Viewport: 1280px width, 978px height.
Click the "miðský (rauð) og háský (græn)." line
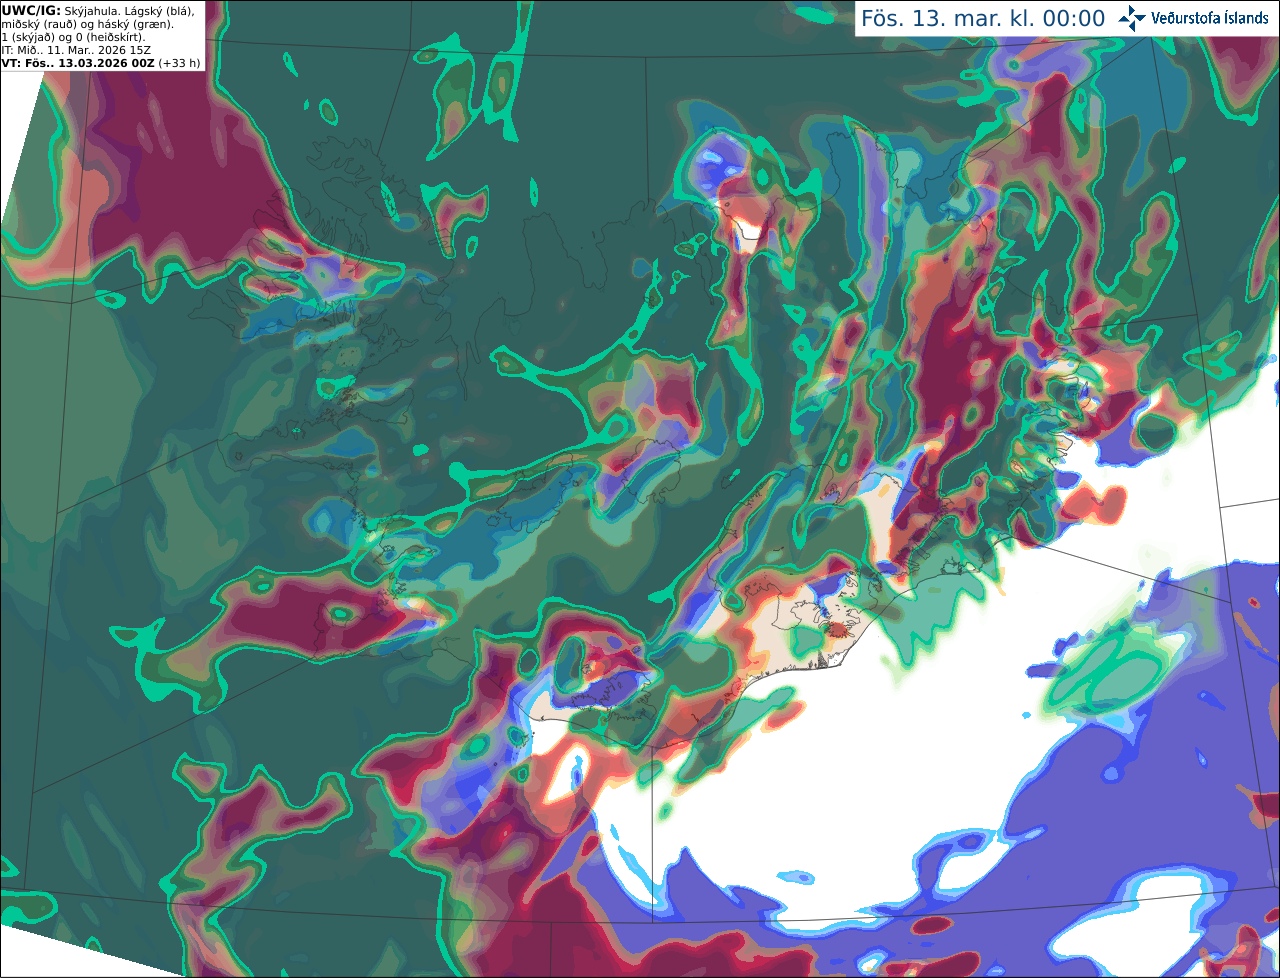[88, 24]
